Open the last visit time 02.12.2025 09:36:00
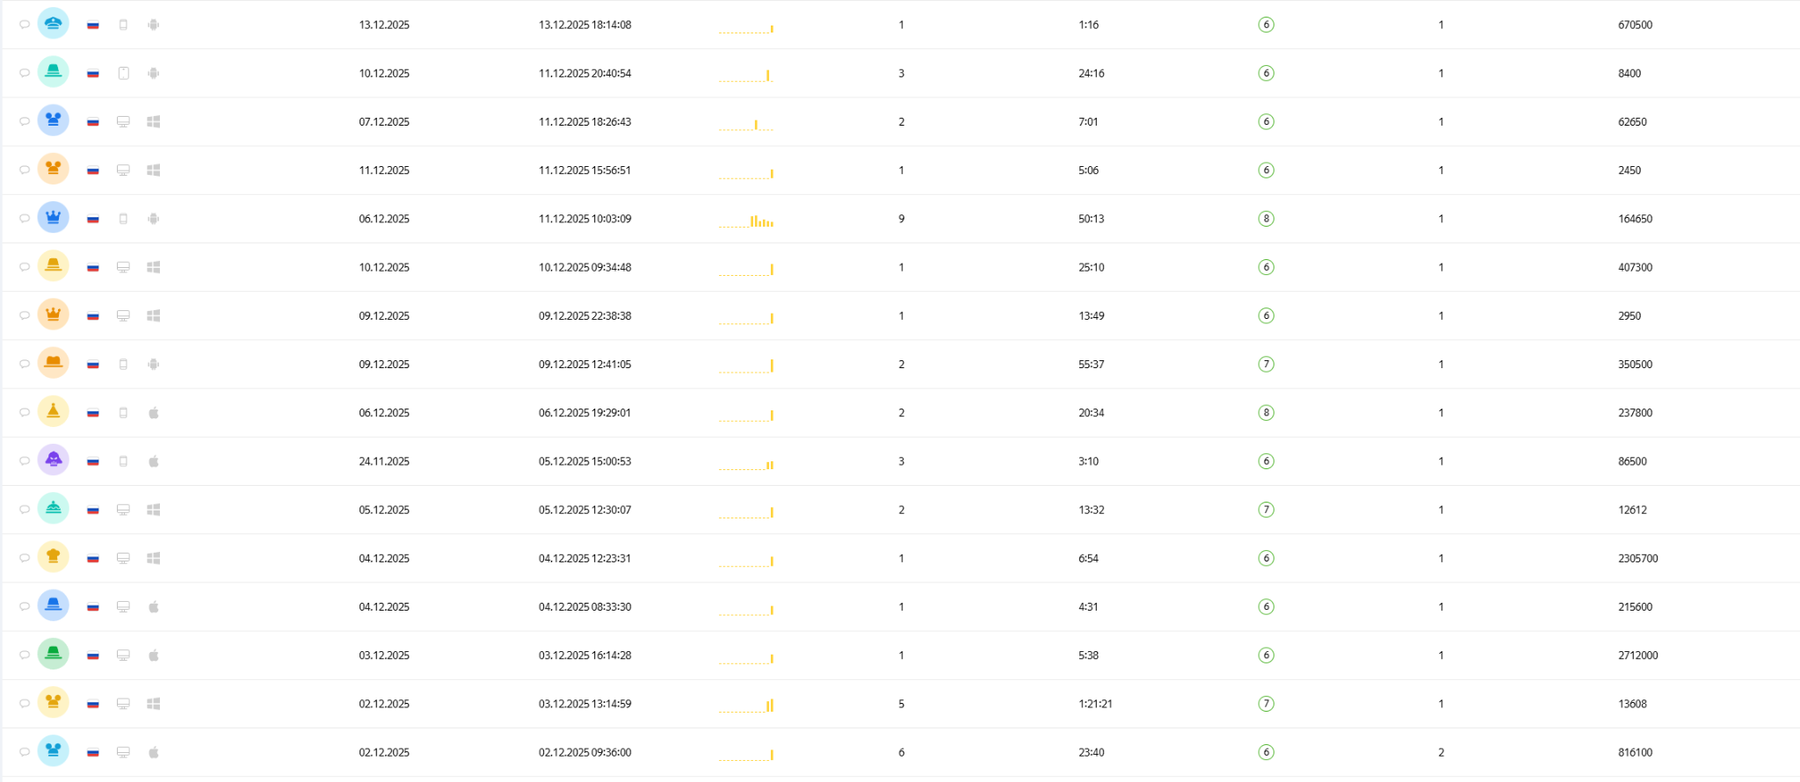Viewport: 1800px width, 782px height. coord(585,752)
